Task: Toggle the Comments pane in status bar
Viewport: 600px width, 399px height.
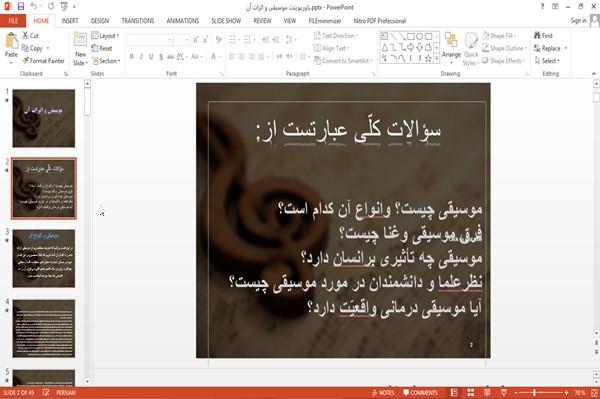Action: pos(420,392)
